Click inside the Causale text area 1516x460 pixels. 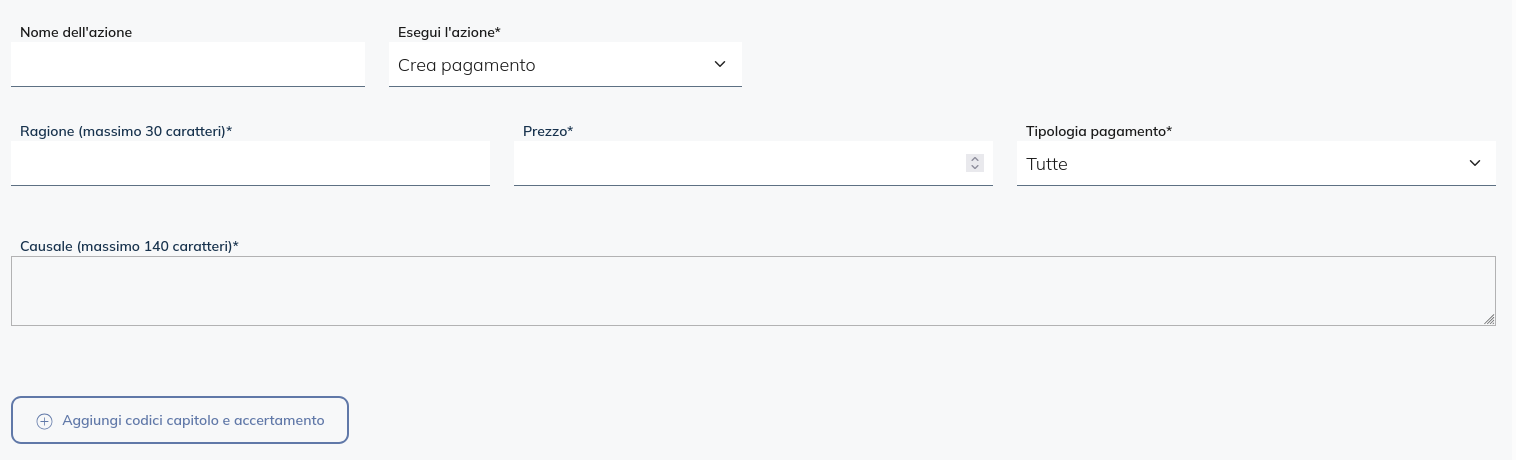(x=750, y=291)
